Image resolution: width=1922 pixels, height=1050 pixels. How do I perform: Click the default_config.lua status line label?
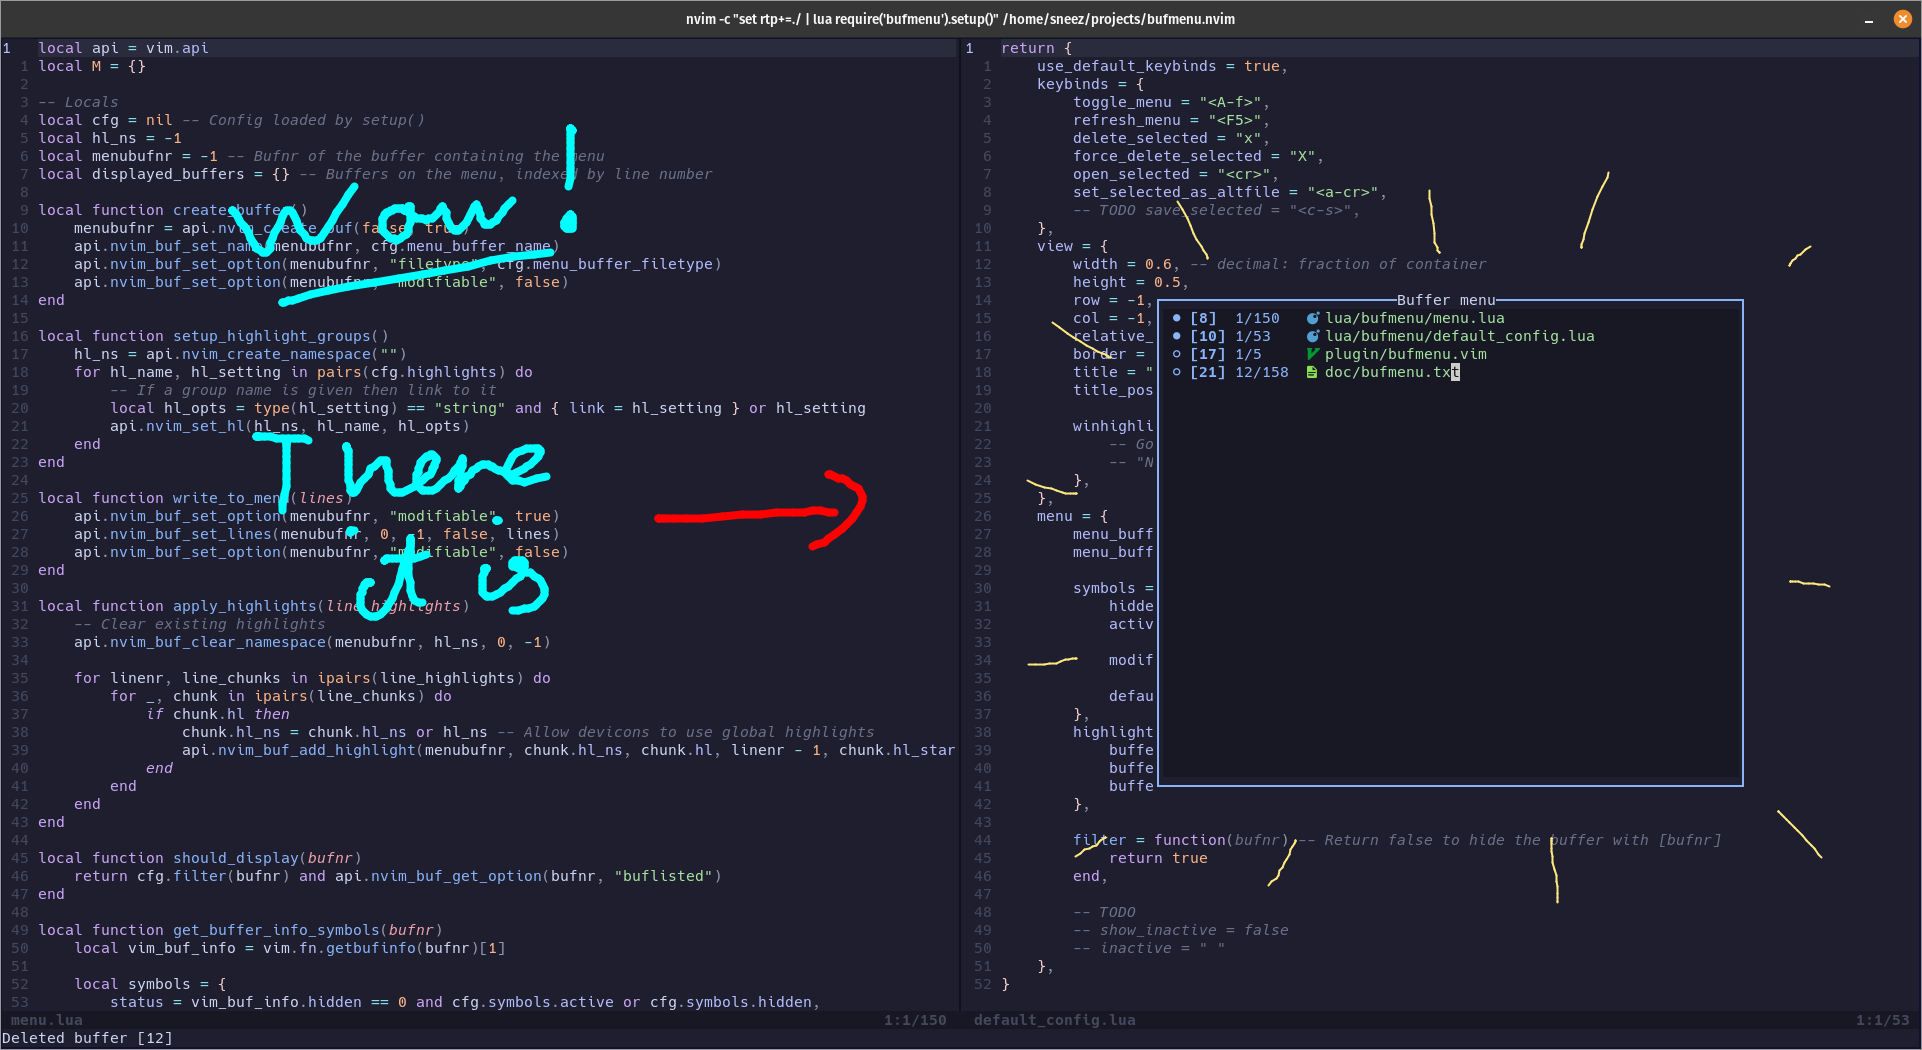click(1055, 1020)
